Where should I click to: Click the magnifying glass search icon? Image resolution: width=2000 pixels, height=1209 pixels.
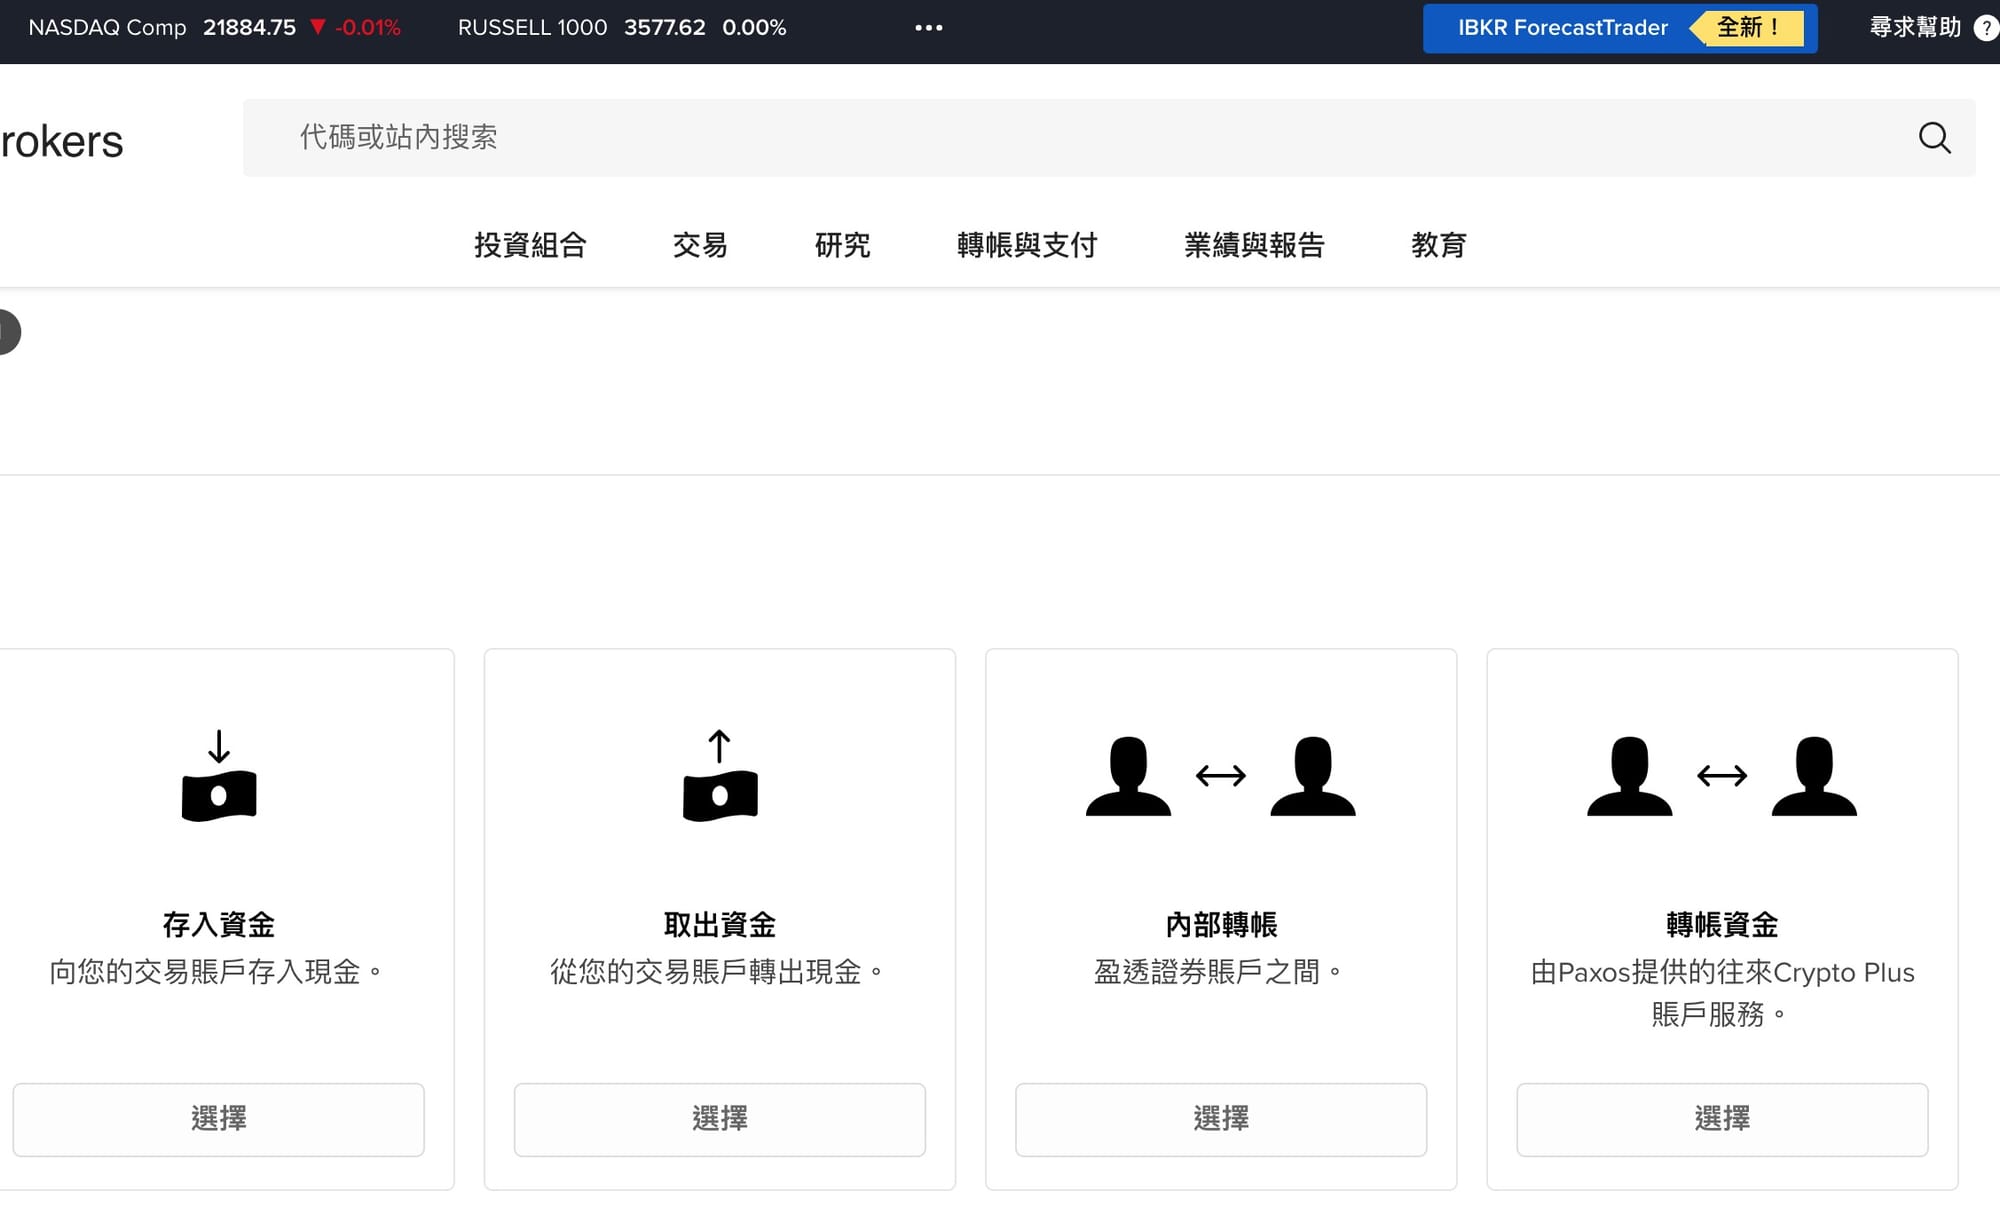pyautogui.click(x=1934, y=138)
